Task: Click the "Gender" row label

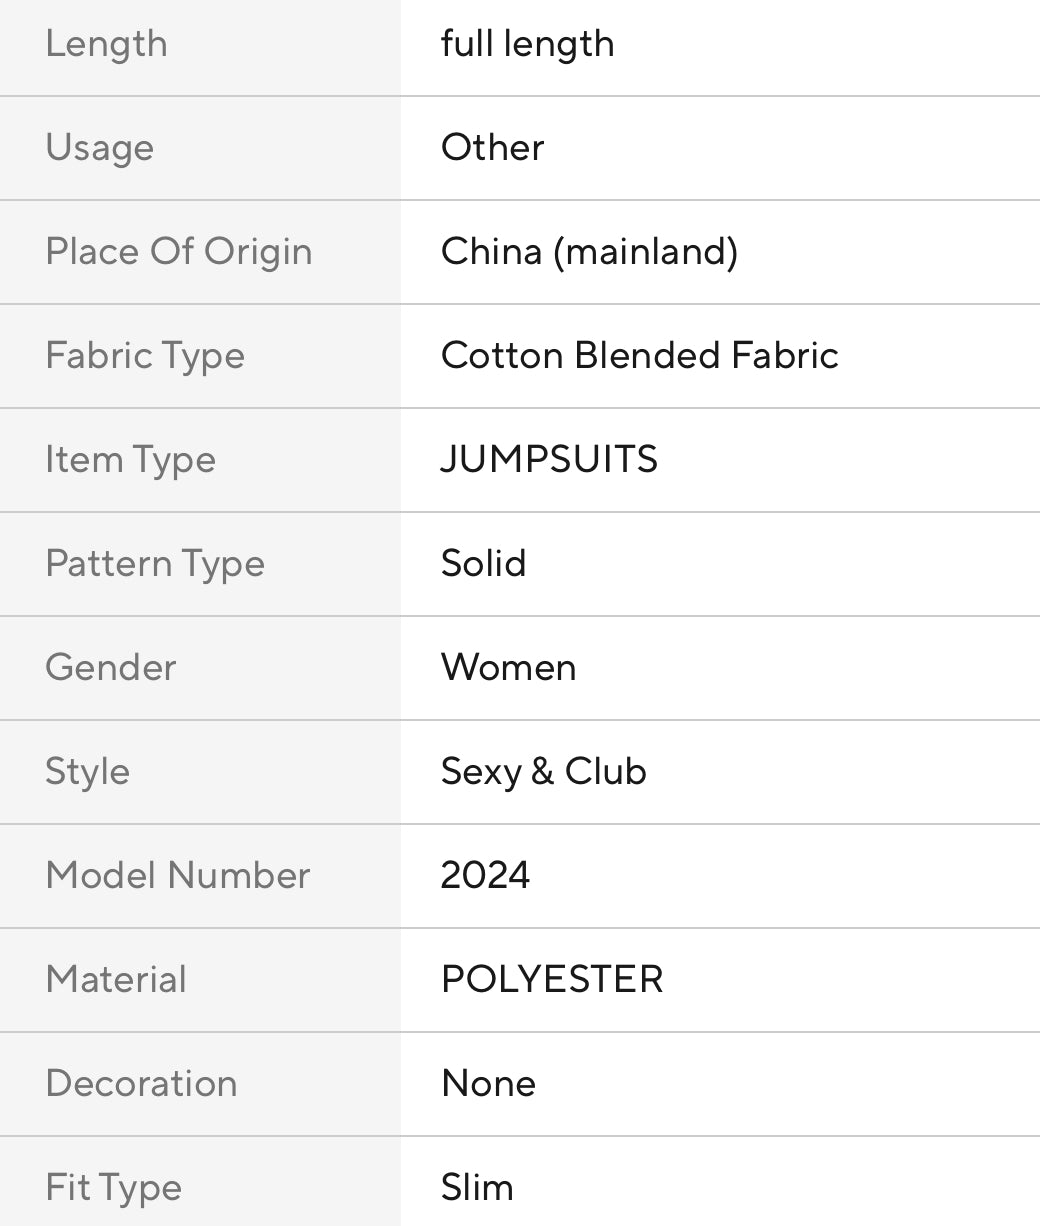Action: tap(111, 668)
